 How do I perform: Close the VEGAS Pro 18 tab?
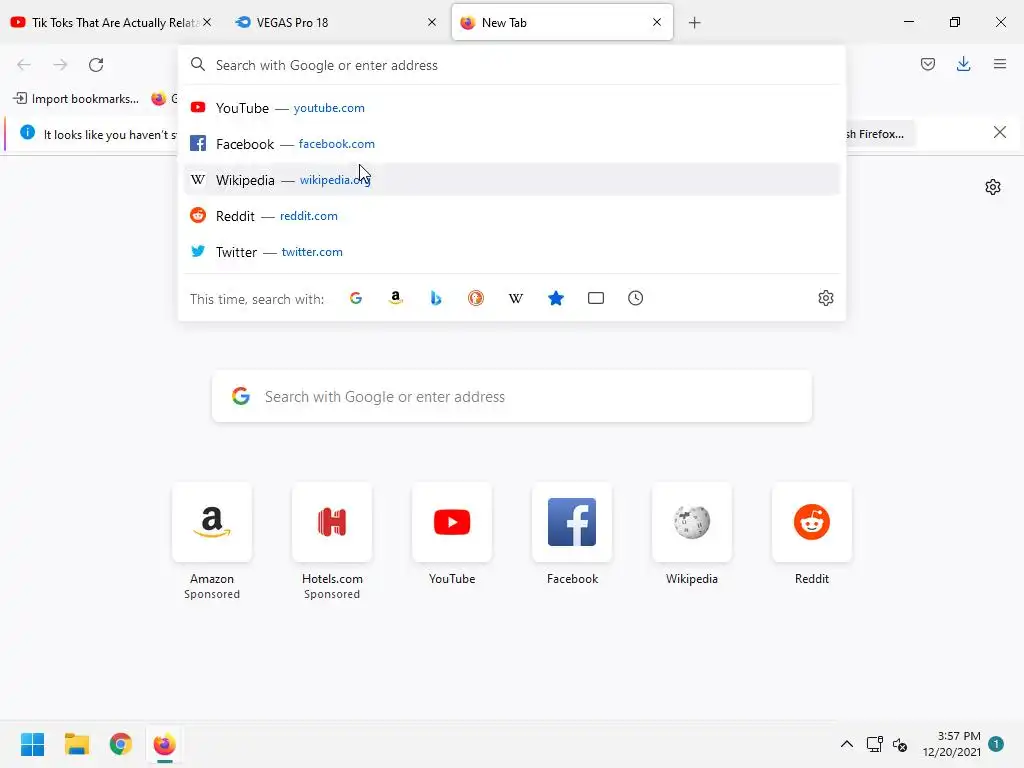click(x=432, y=22)
